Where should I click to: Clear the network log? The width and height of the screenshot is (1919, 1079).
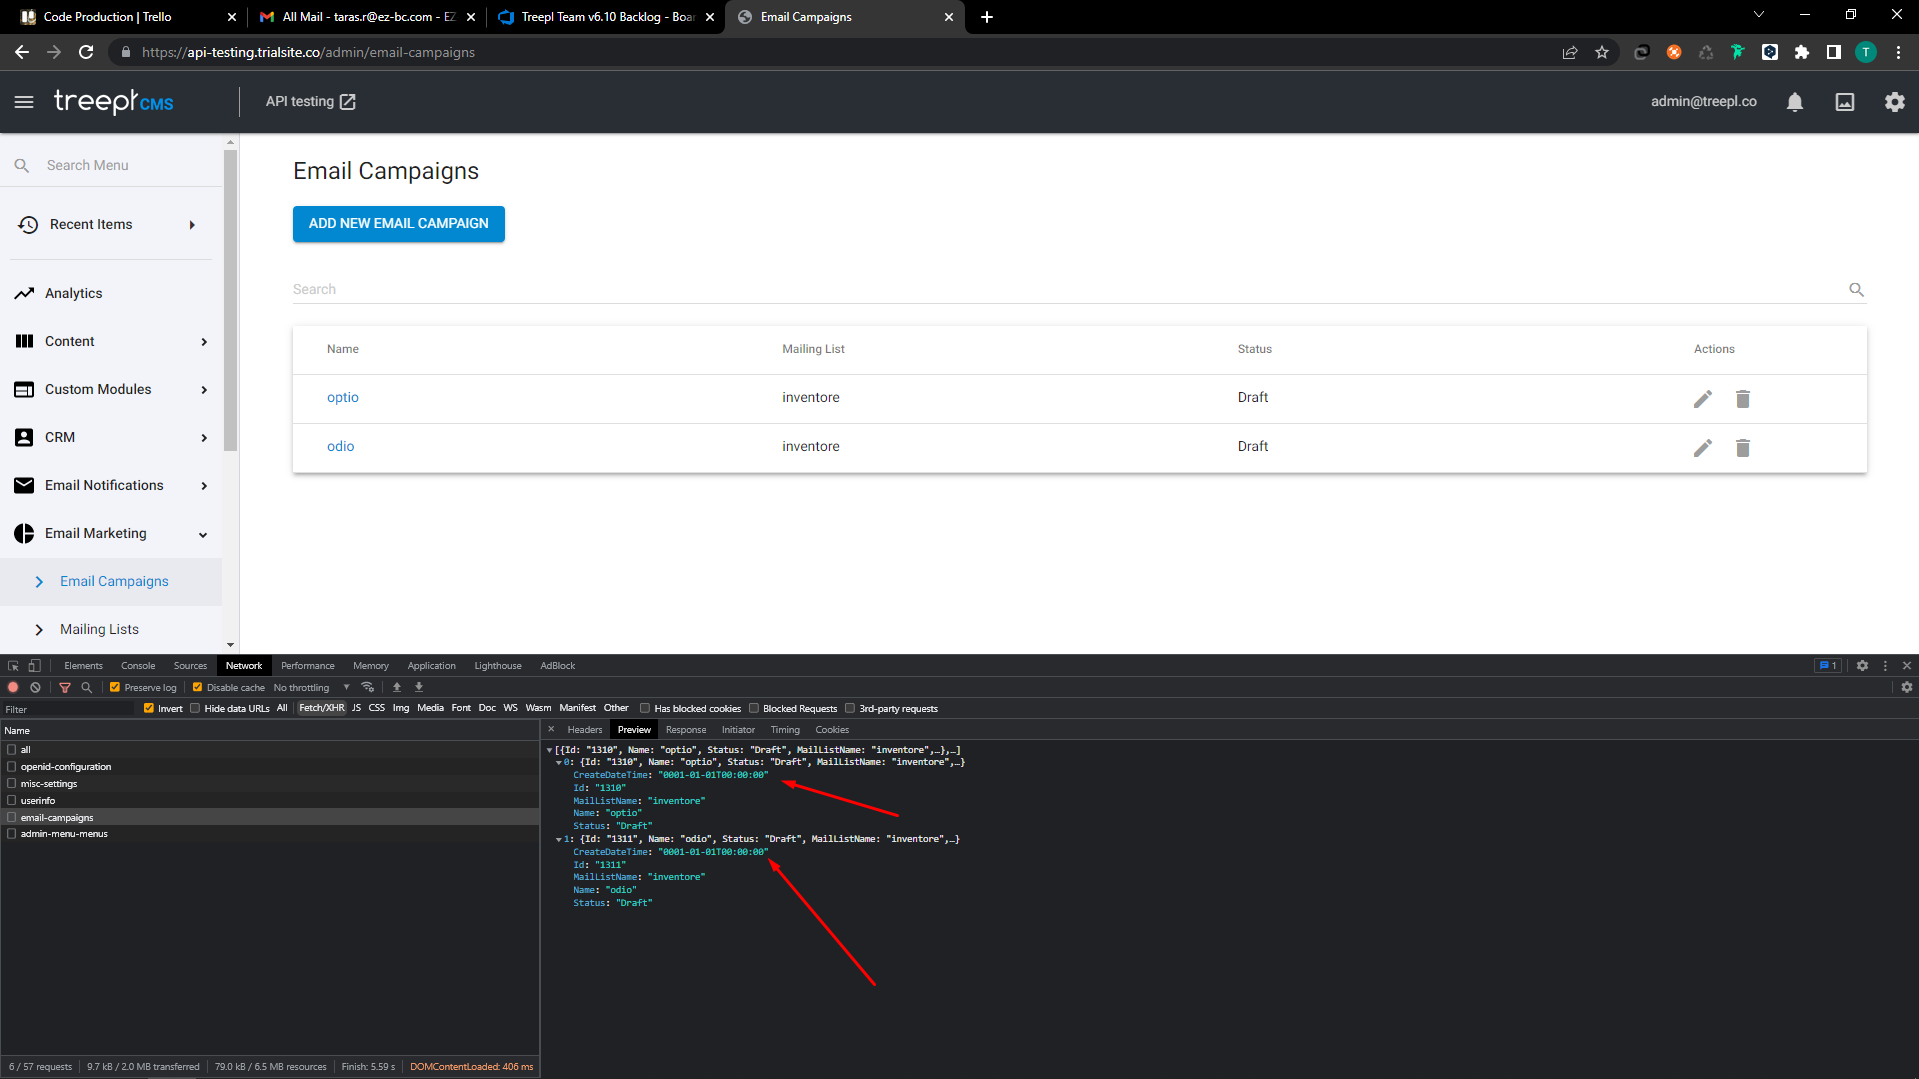tap(36, 688)
